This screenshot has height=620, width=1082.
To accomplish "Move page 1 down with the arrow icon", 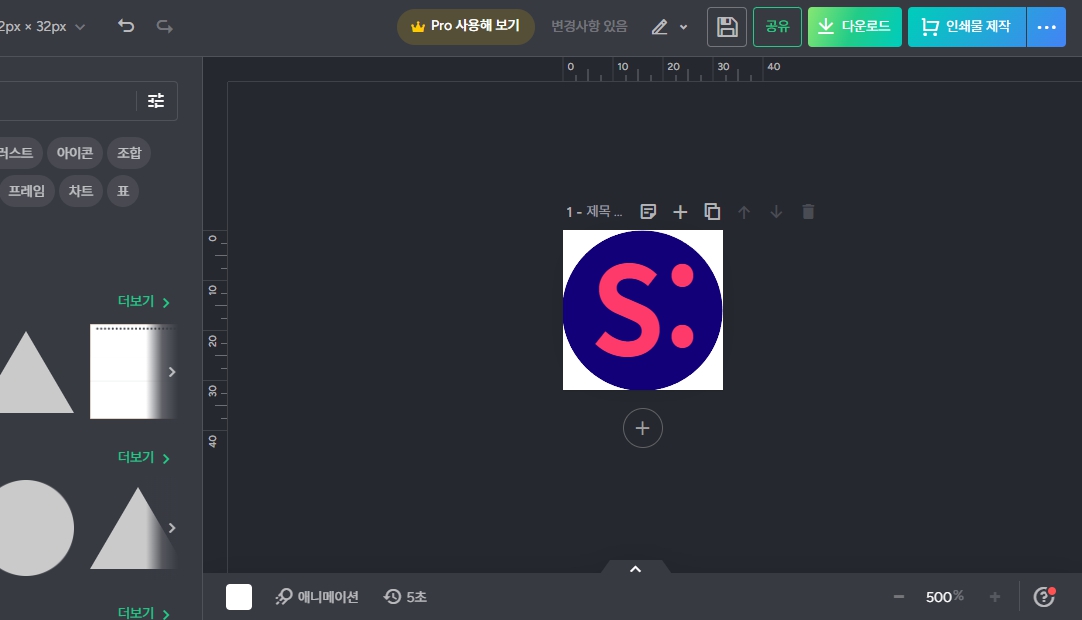I will click(x=776, y=211).
